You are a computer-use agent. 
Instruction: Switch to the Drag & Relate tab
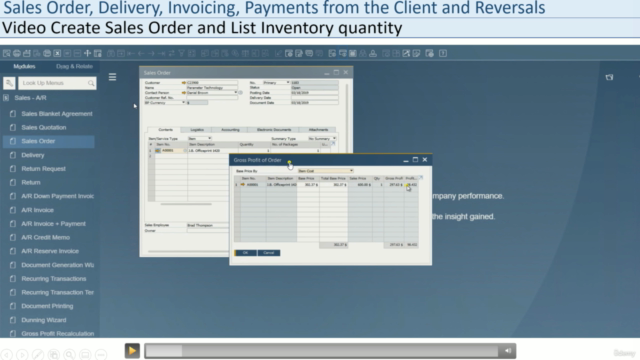click(x=74, y=66)
